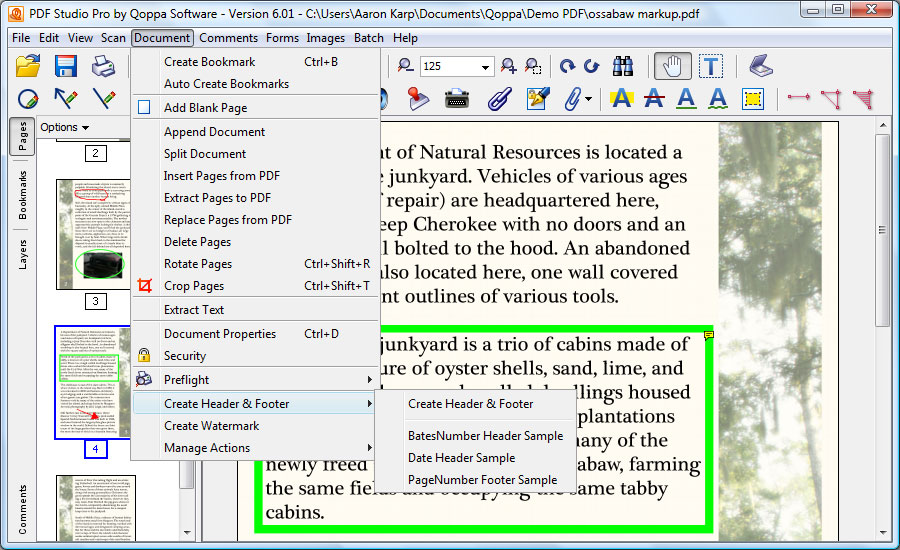Viewport: 900px width, 550px height.
Task: Choose Auto Create Bookmarks
Action: click(255, 84)
